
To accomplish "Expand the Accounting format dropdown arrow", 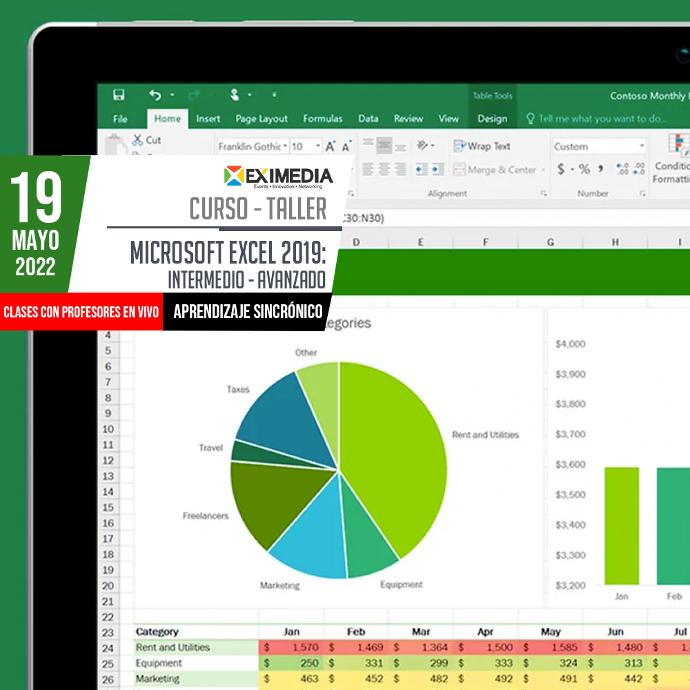I will [573, 169].
